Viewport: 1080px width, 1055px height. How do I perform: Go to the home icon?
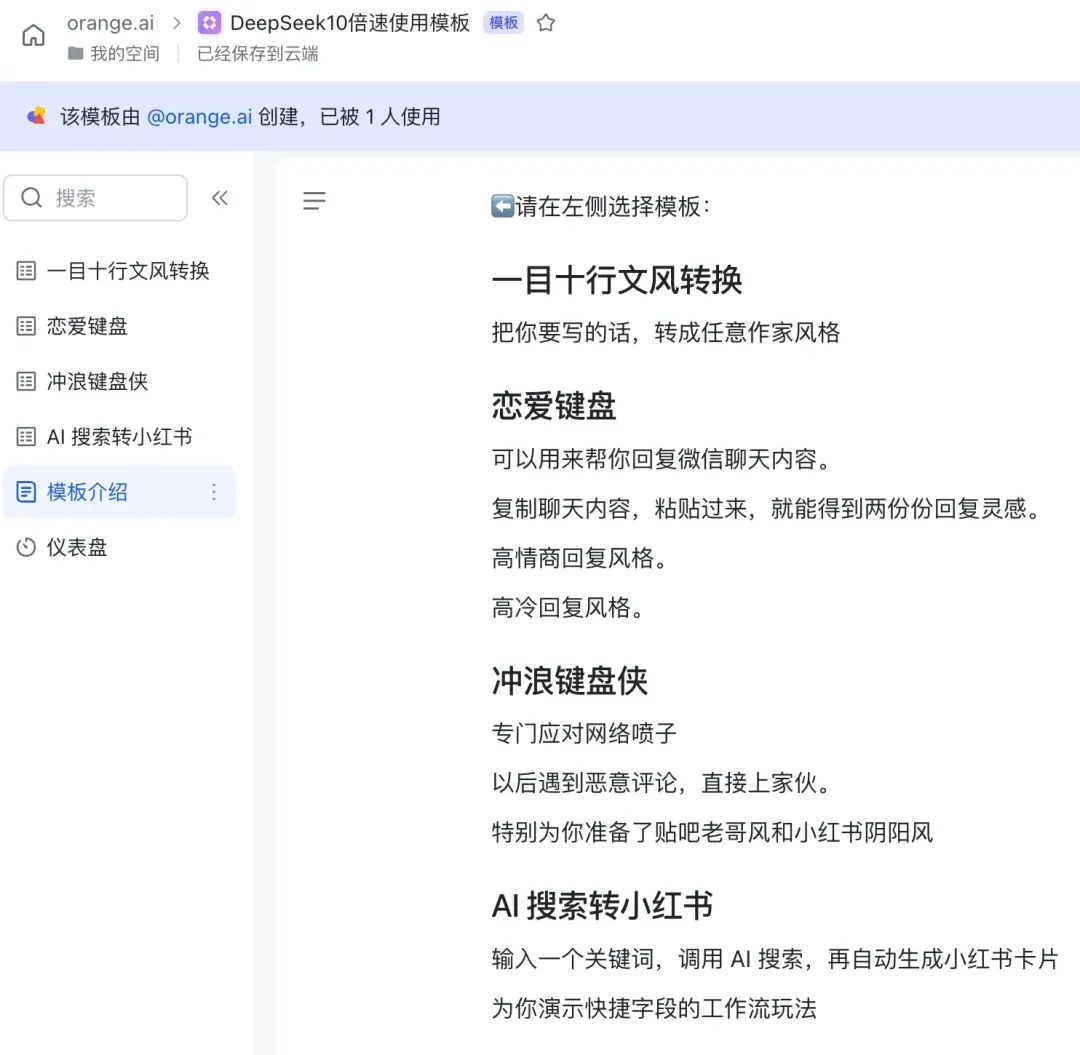[33, 34]
